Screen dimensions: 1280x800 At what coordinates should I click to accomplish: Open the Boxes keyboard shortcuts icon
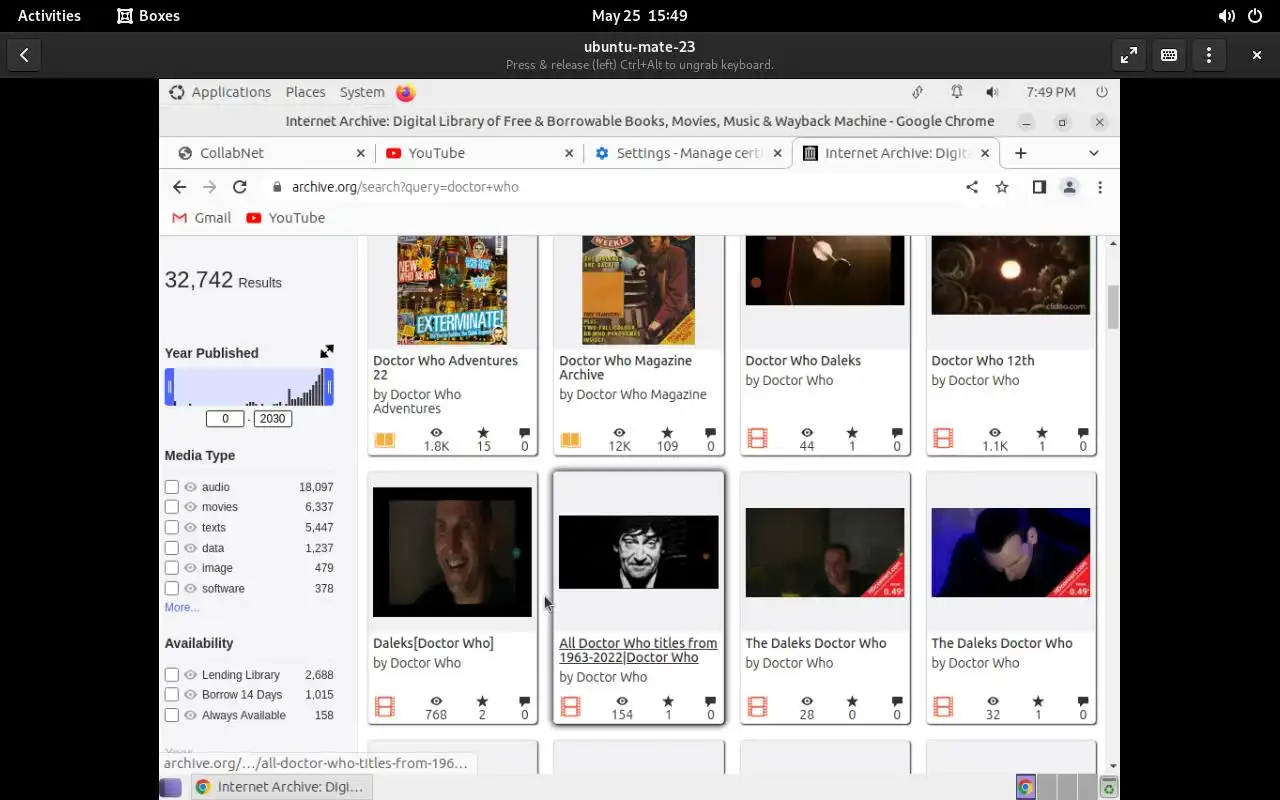(1169, 55)
